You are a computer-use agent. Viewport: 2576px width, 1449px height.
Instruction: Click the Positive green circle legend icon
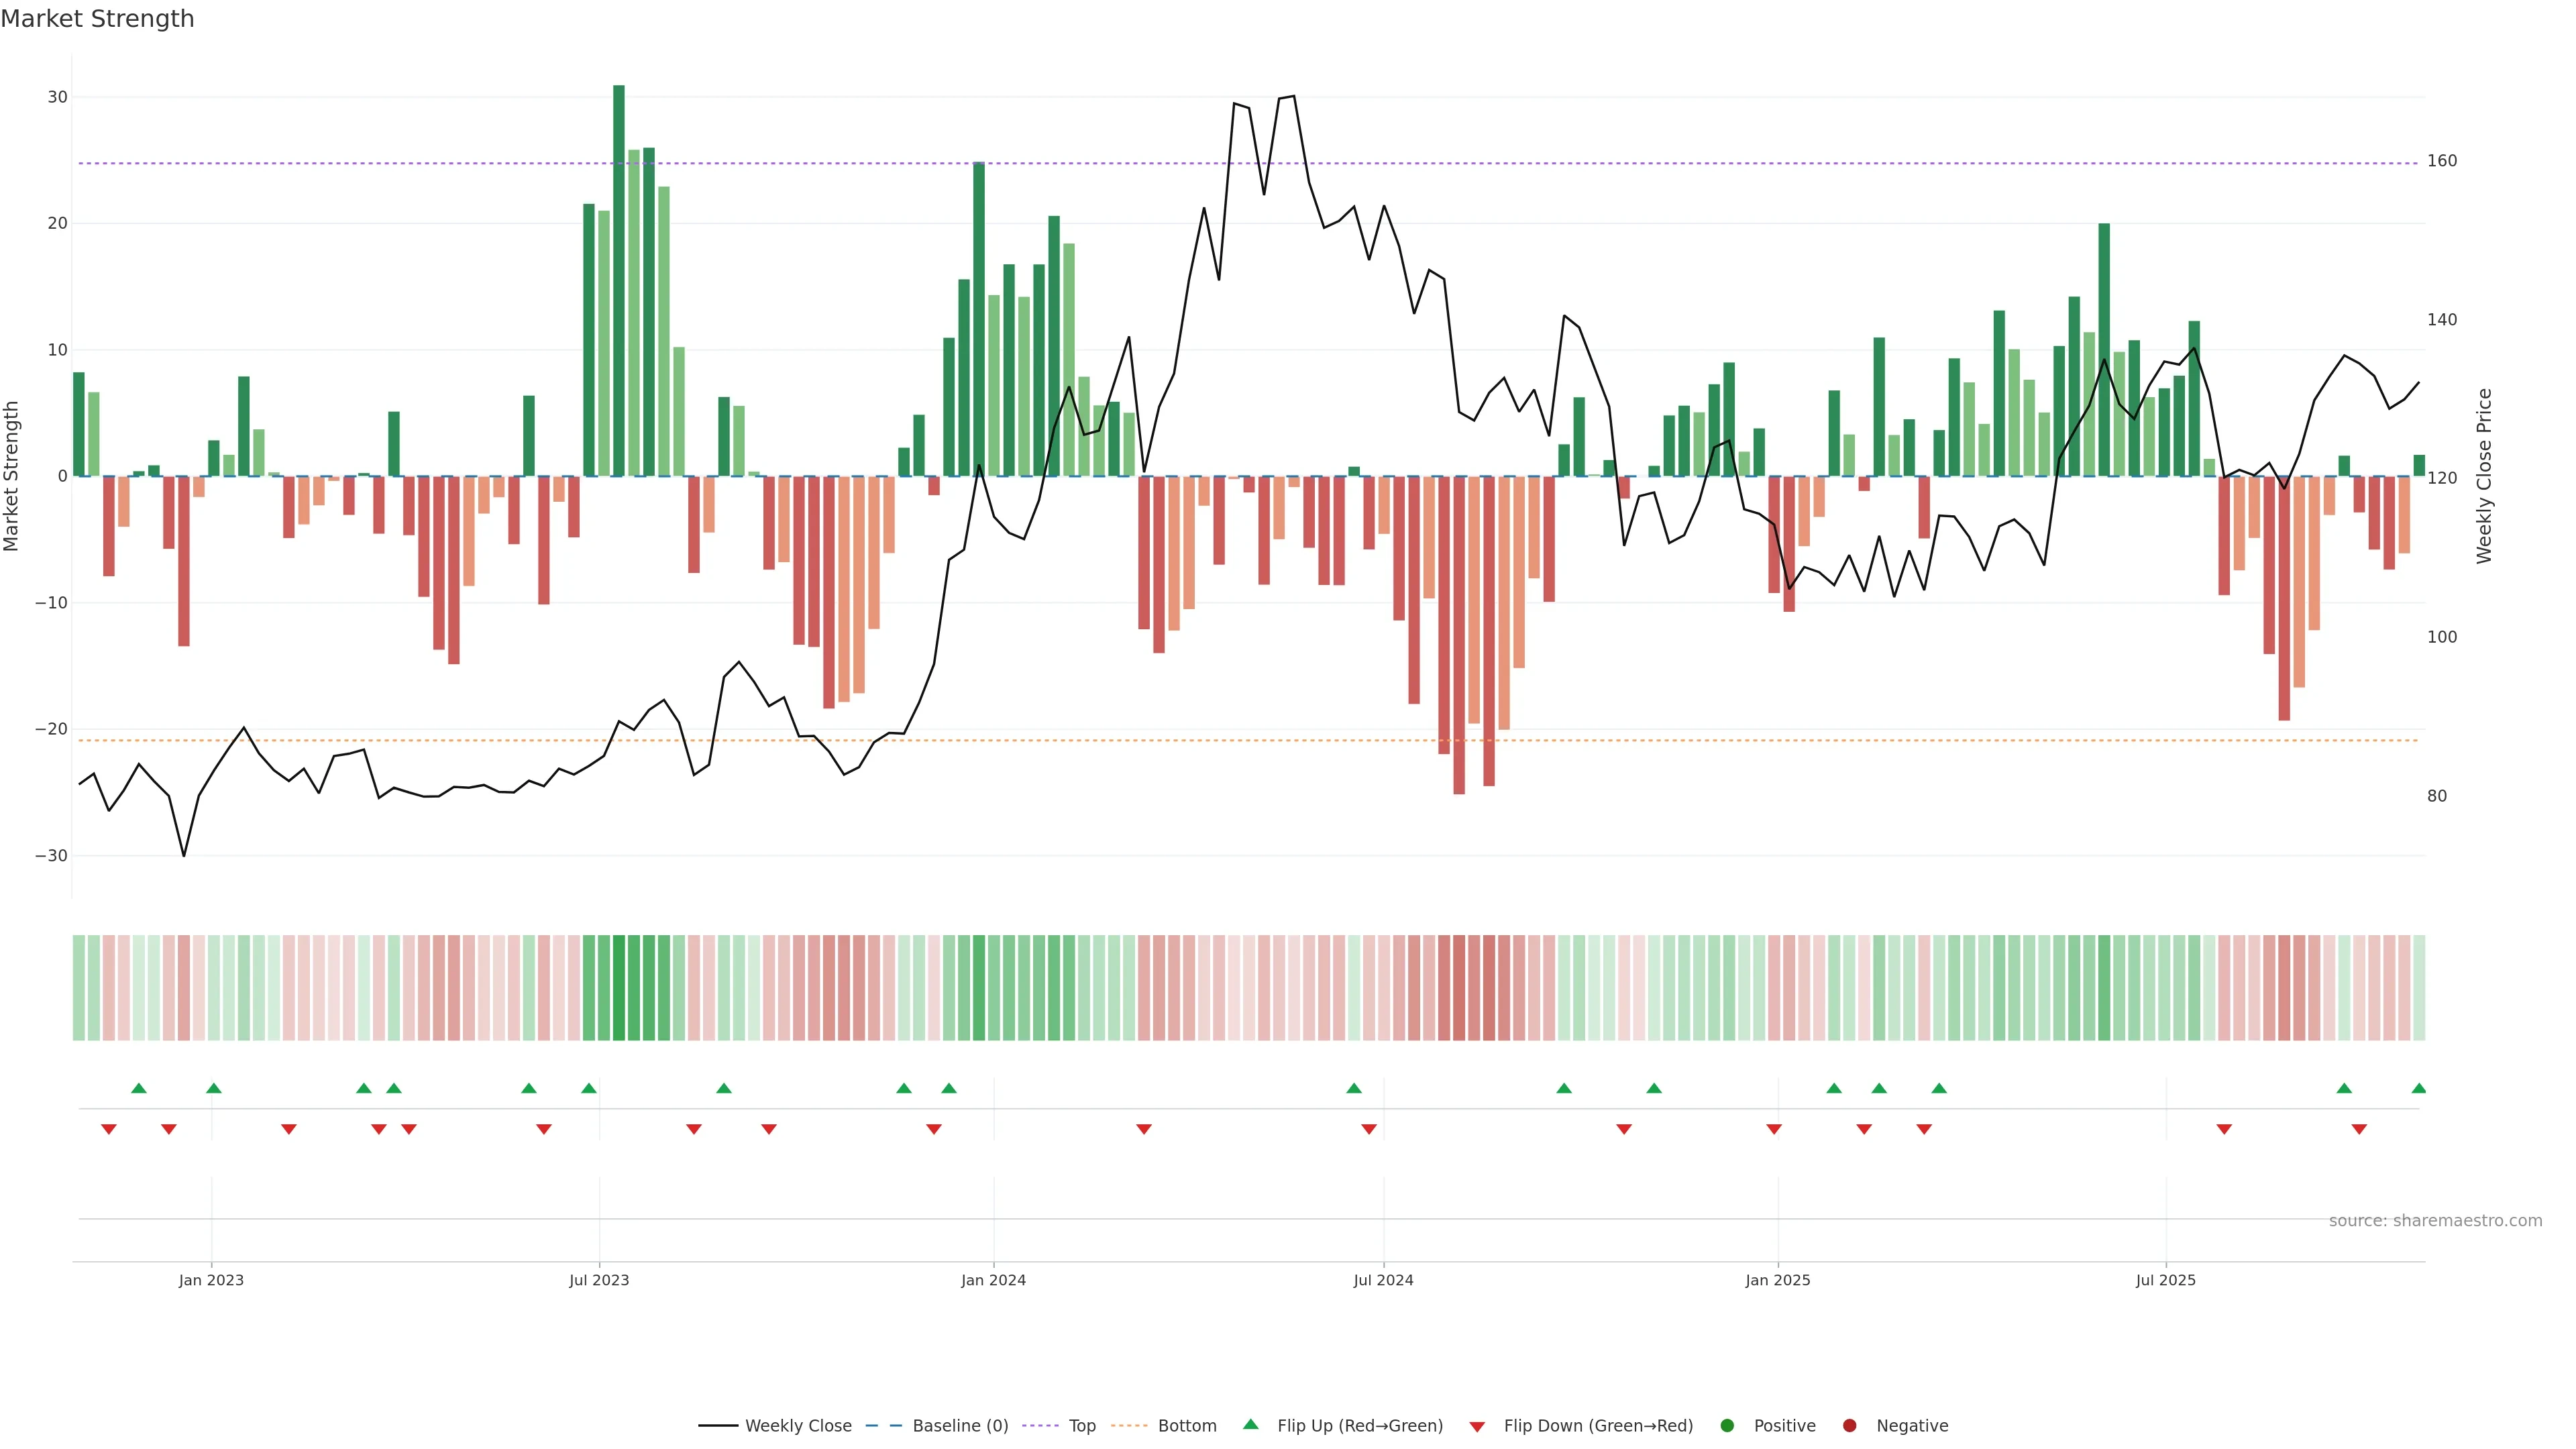(1727, 1425)
